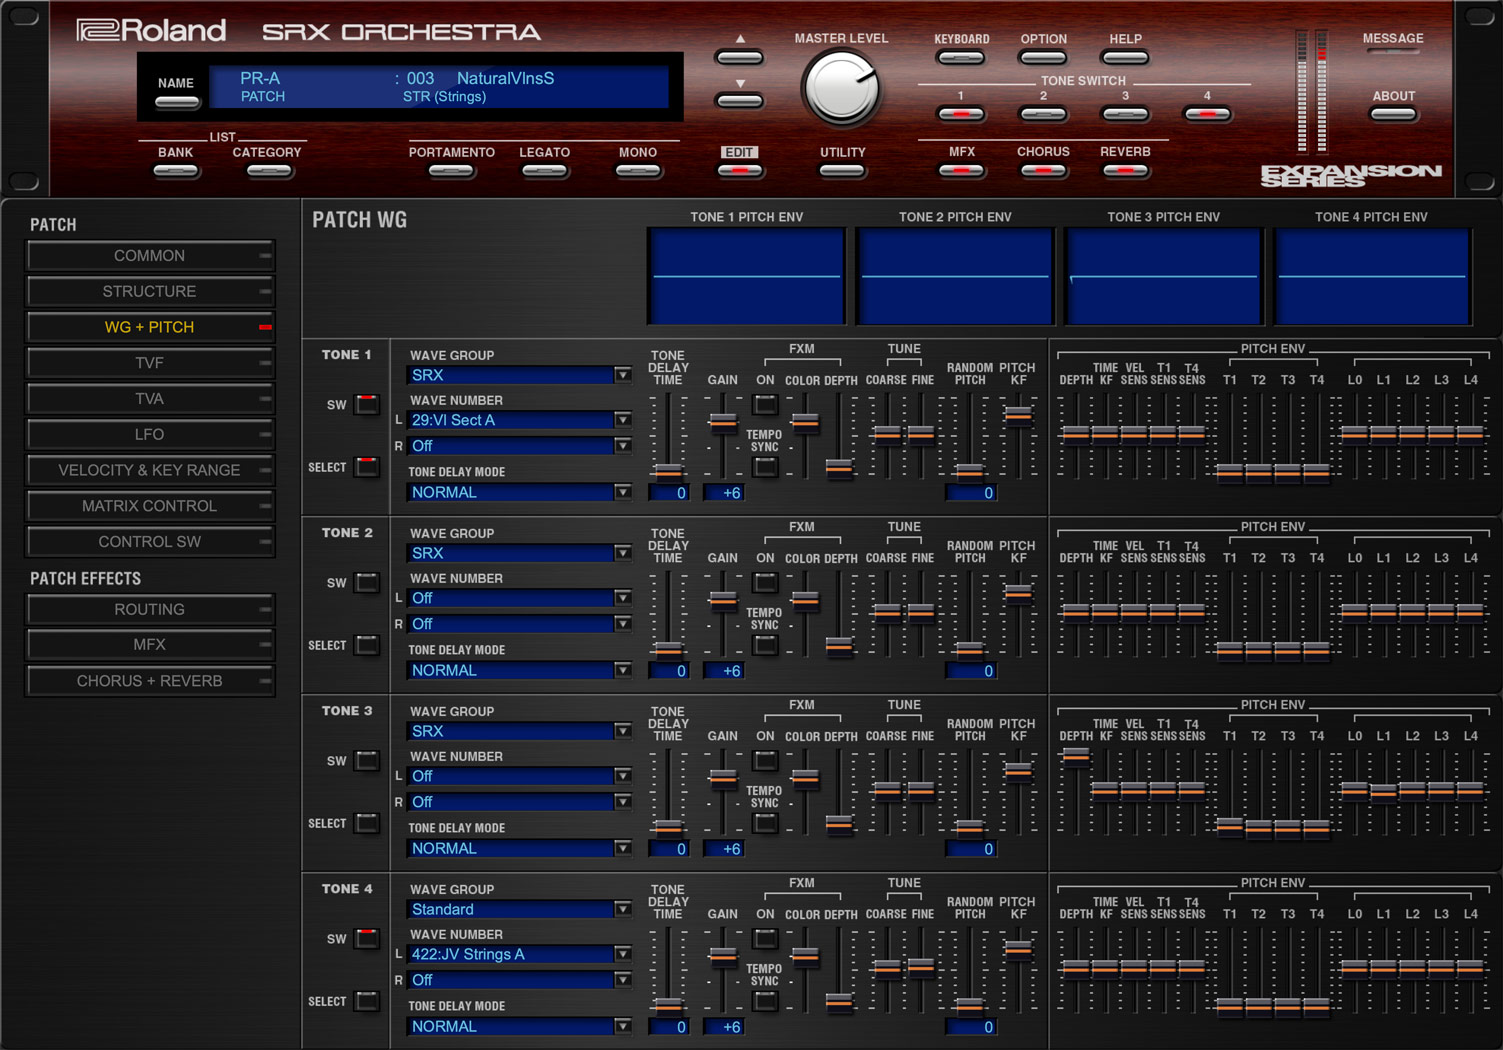Image resolution: width=1503 pixels, height=1050 pixels.
Task: Open Tone 1 Wave Number L dropdown
Action: point(520,420)
